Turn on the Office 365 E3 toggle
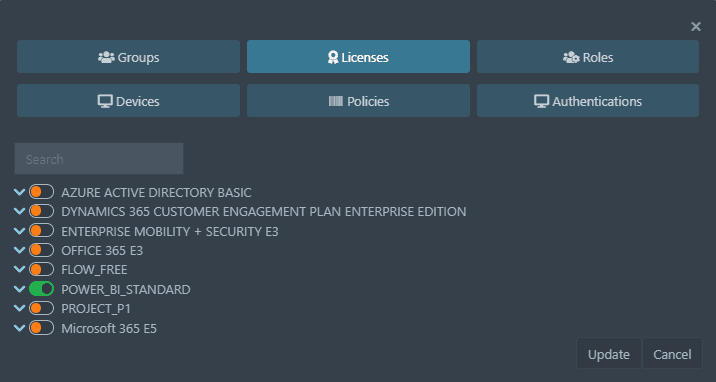 tap(42, 250)
